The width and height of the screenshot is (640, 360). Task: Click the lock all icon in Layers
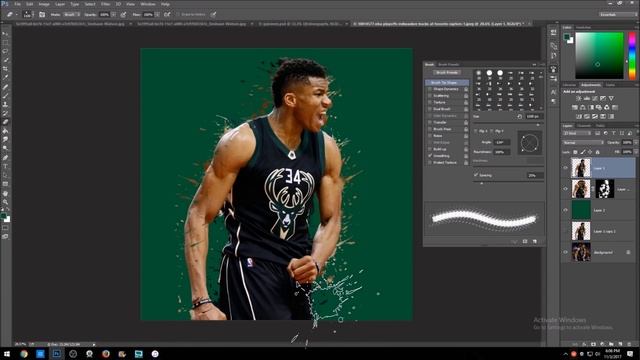598,152
